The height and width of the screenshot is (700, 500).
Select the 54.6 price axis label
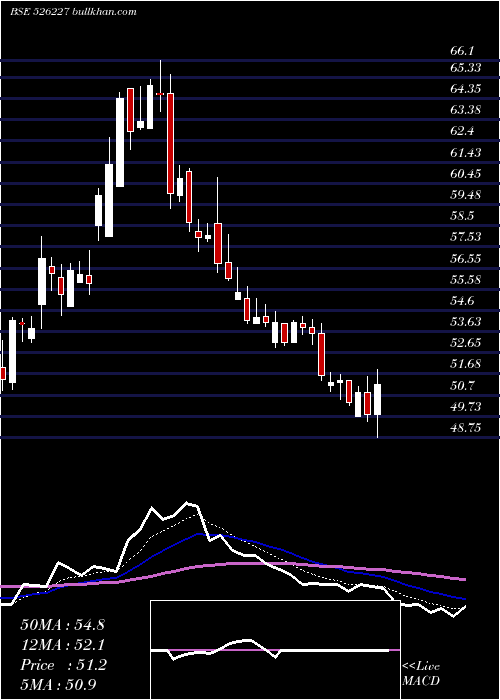coord(462,301)
